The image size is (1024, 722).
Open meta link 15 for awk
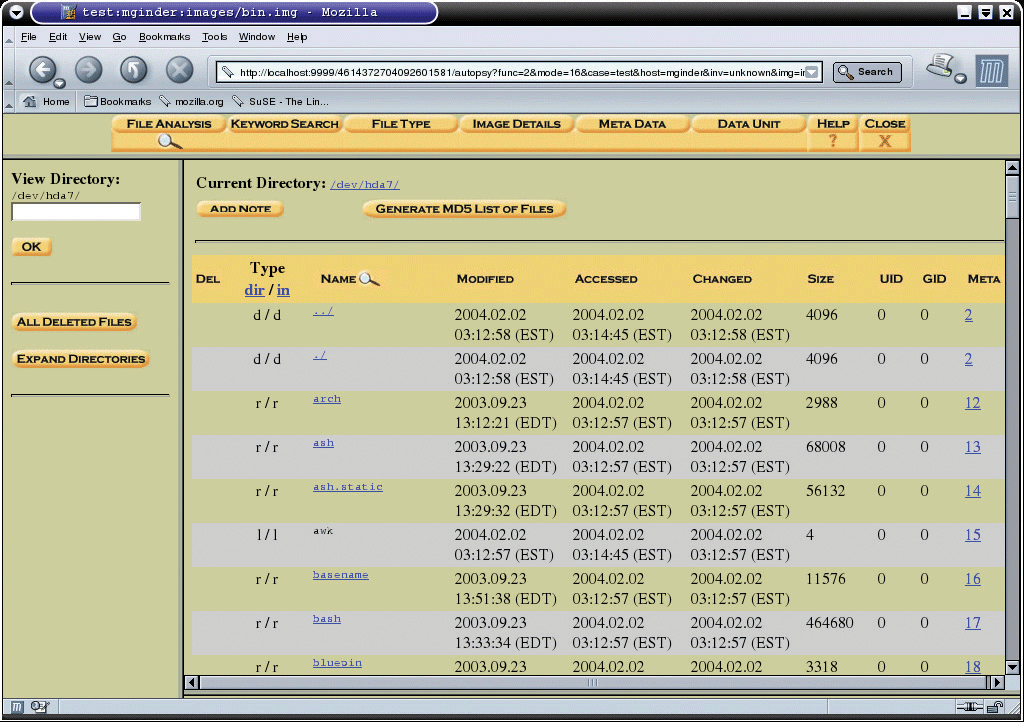[x=972, y=535]
